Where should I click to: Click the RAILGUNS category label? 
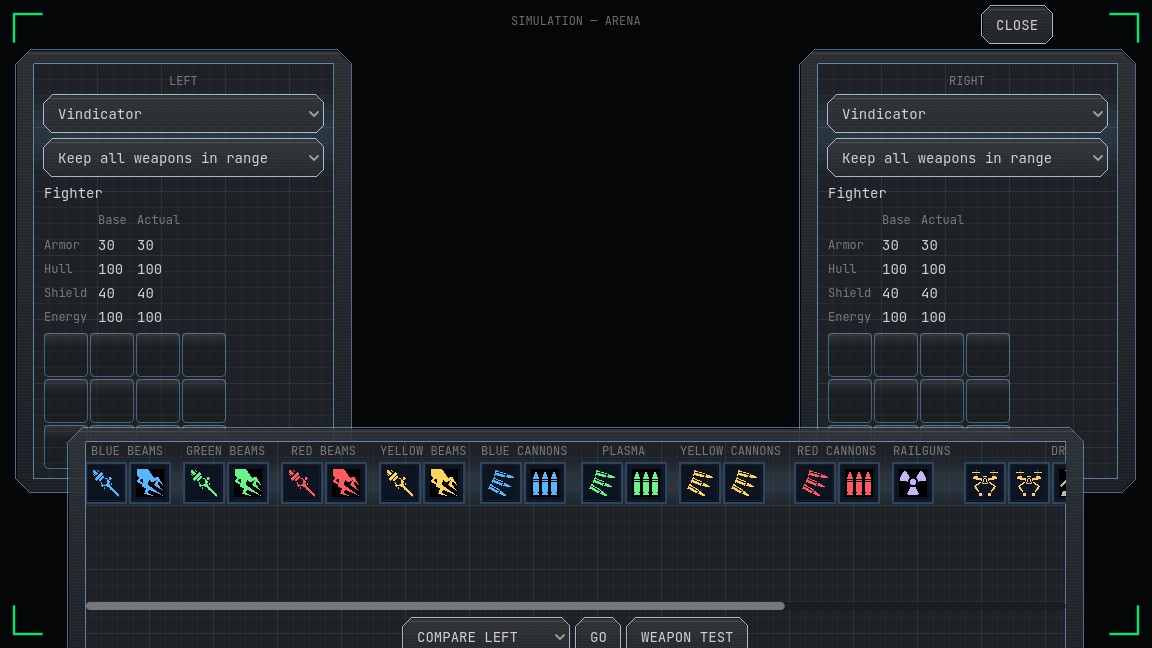pos(921,451)
